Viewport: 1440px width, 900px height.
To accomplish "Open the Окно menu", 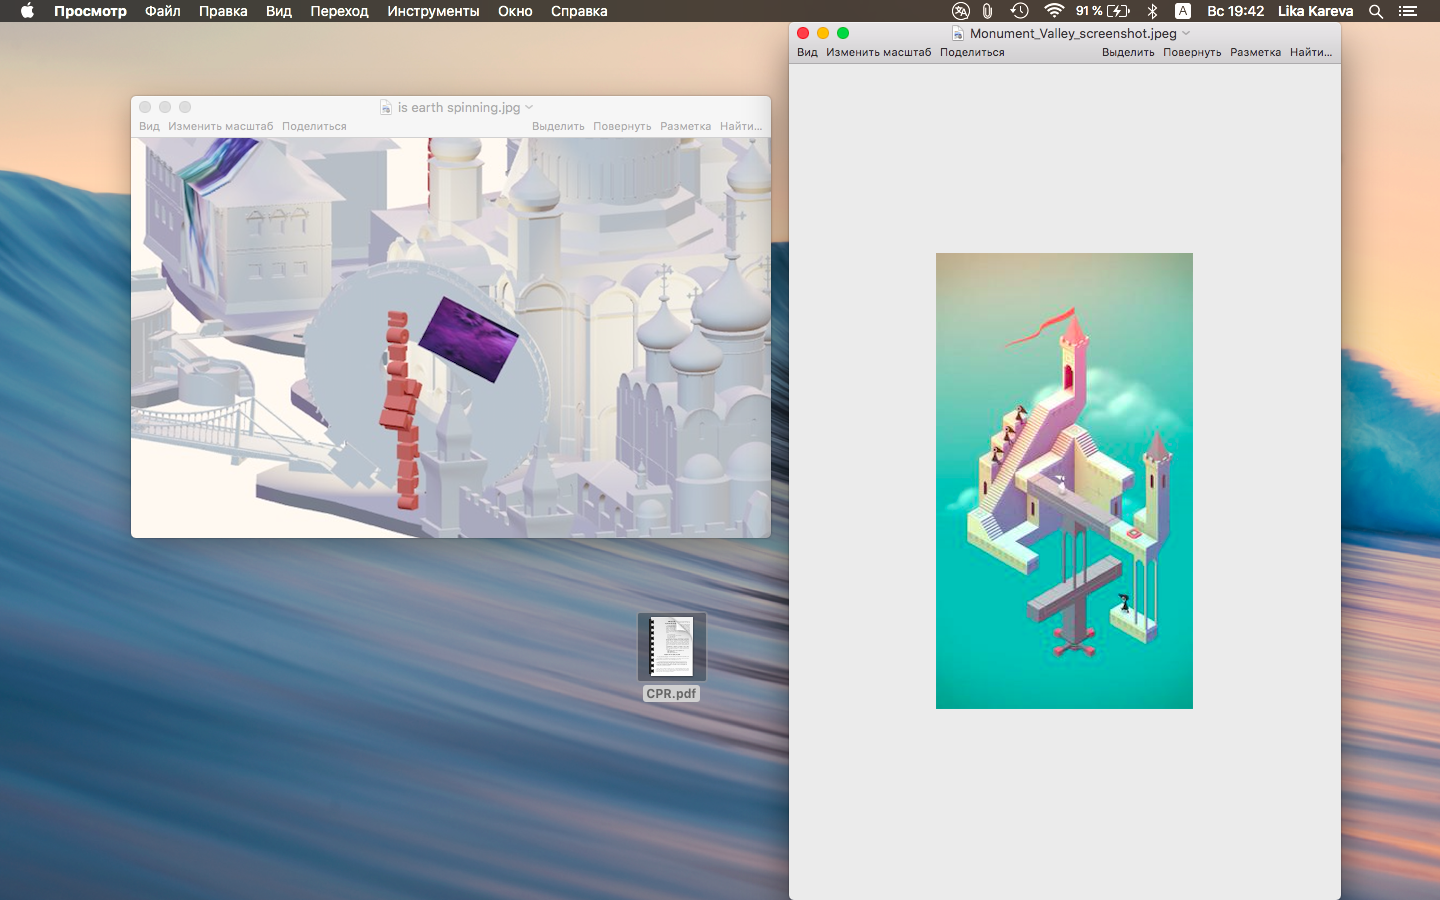I will 515,11.
